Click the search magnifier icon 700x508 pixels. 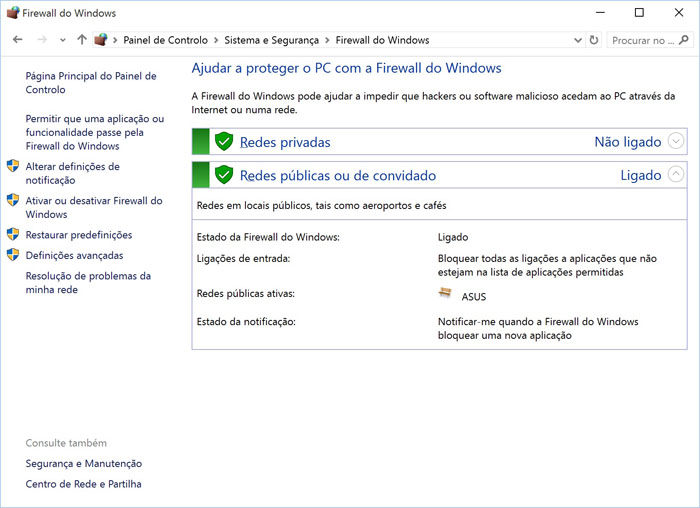click(x=683, y=40)
